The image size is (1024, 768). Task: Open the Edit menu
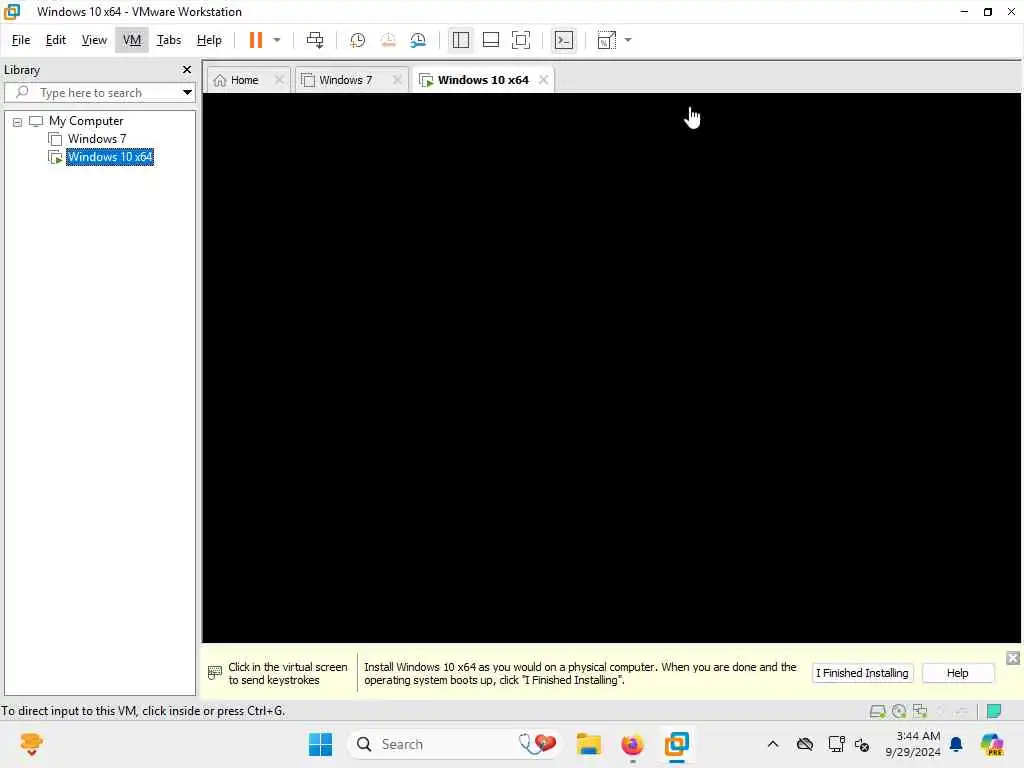[56, 40]
